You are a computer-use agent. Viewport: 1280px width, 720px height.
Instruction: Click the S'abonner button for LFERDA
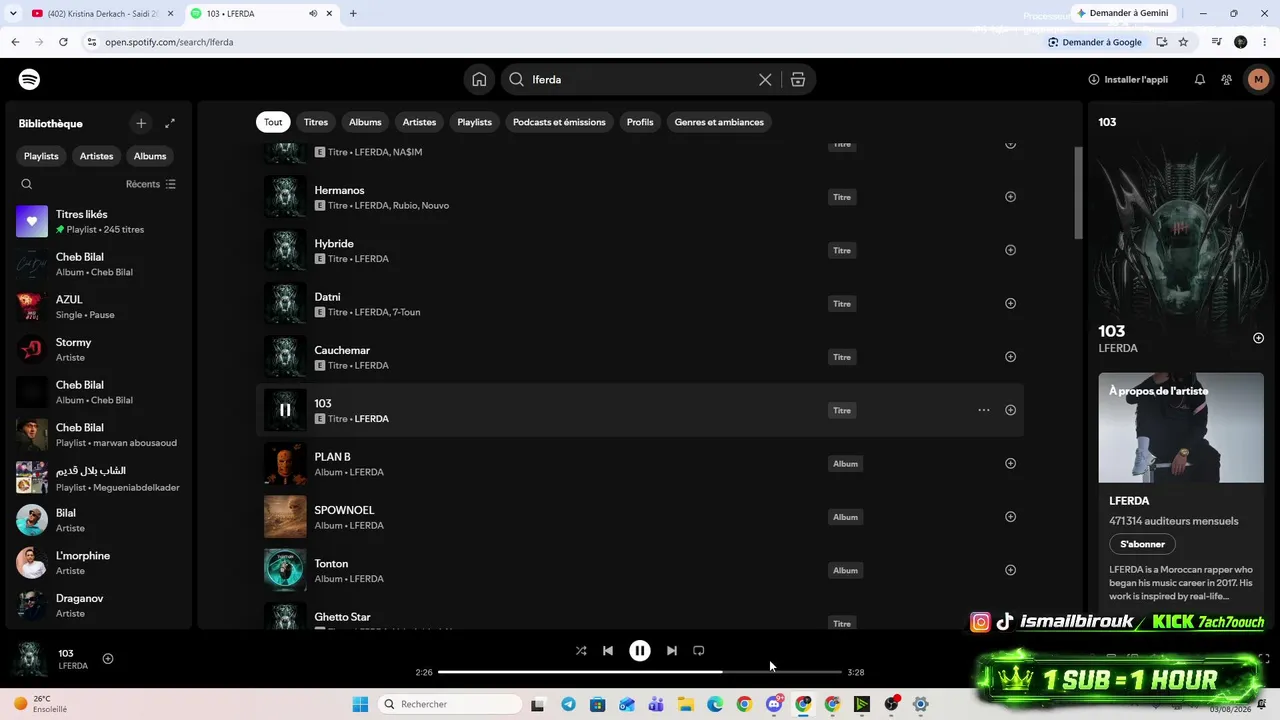point(1142,544)
